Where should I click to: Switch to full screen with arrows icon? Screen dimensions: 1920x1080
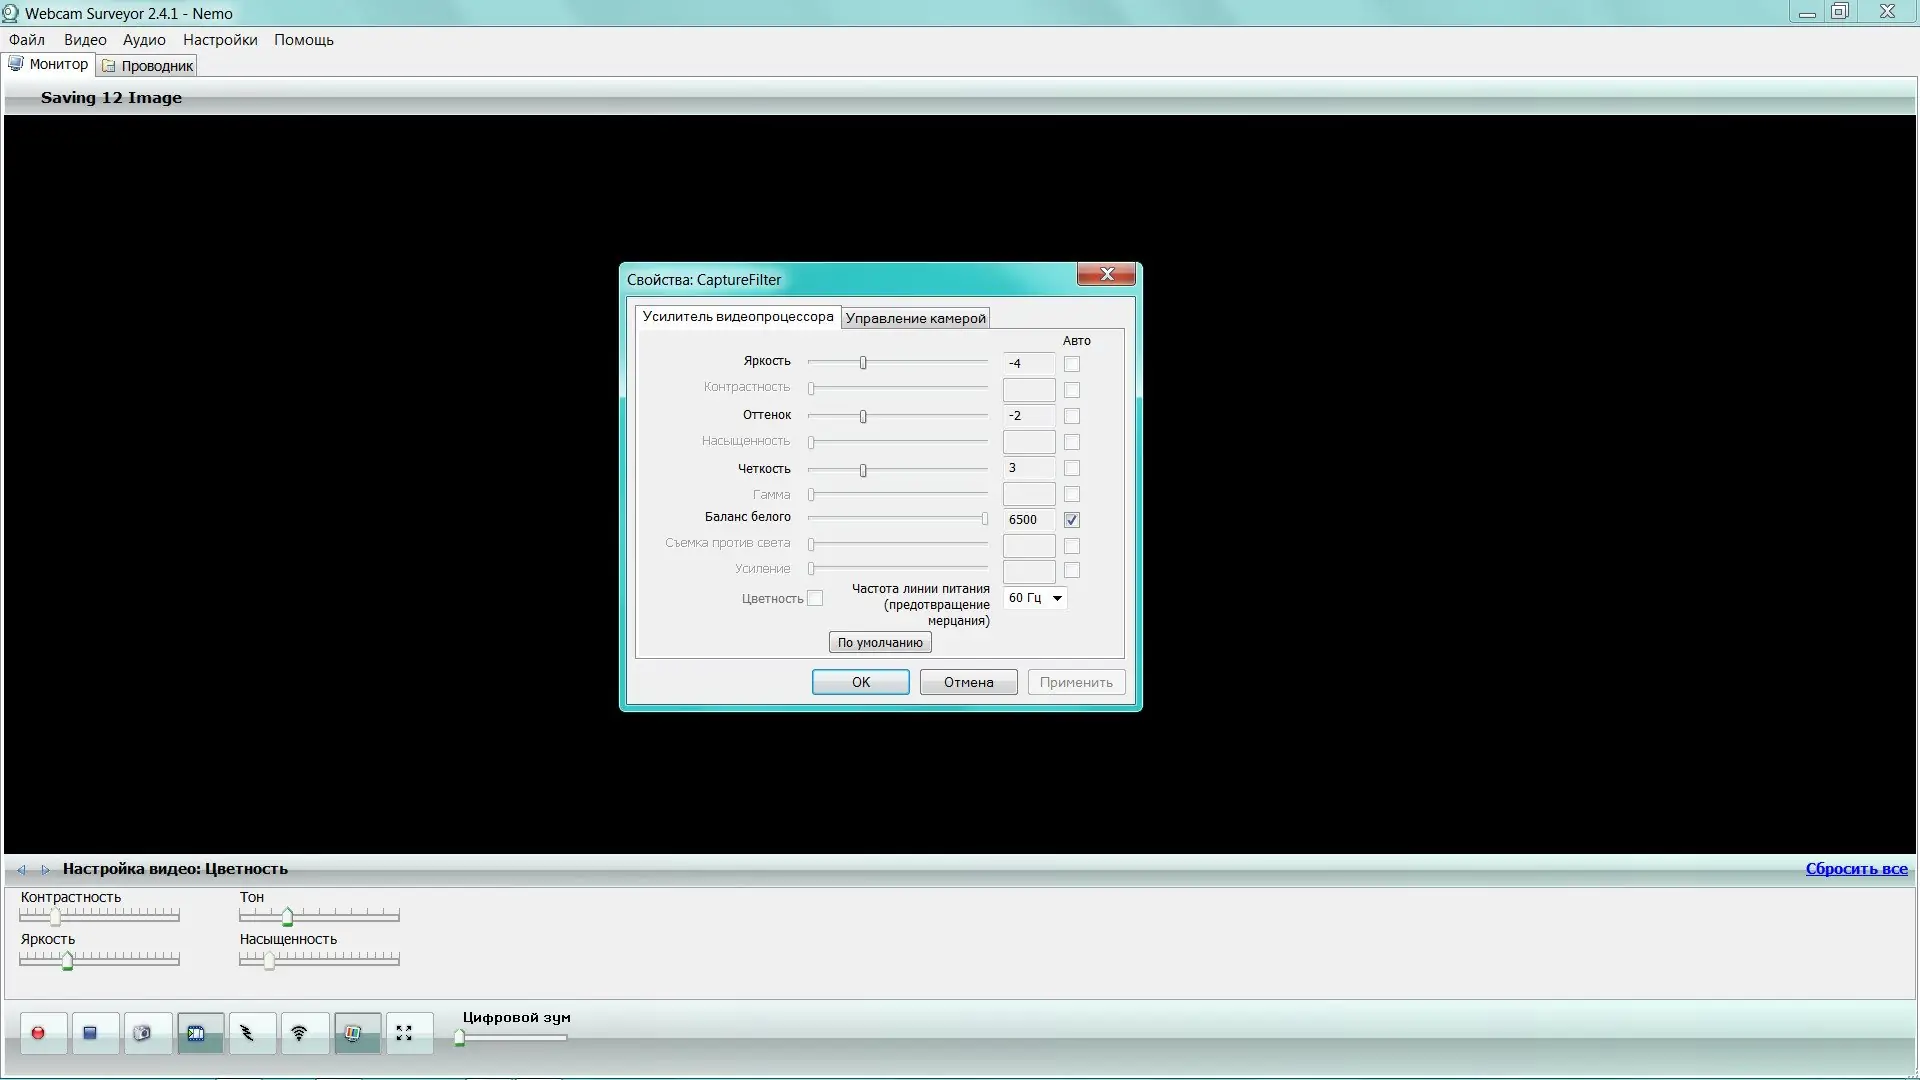(404, 1033)
